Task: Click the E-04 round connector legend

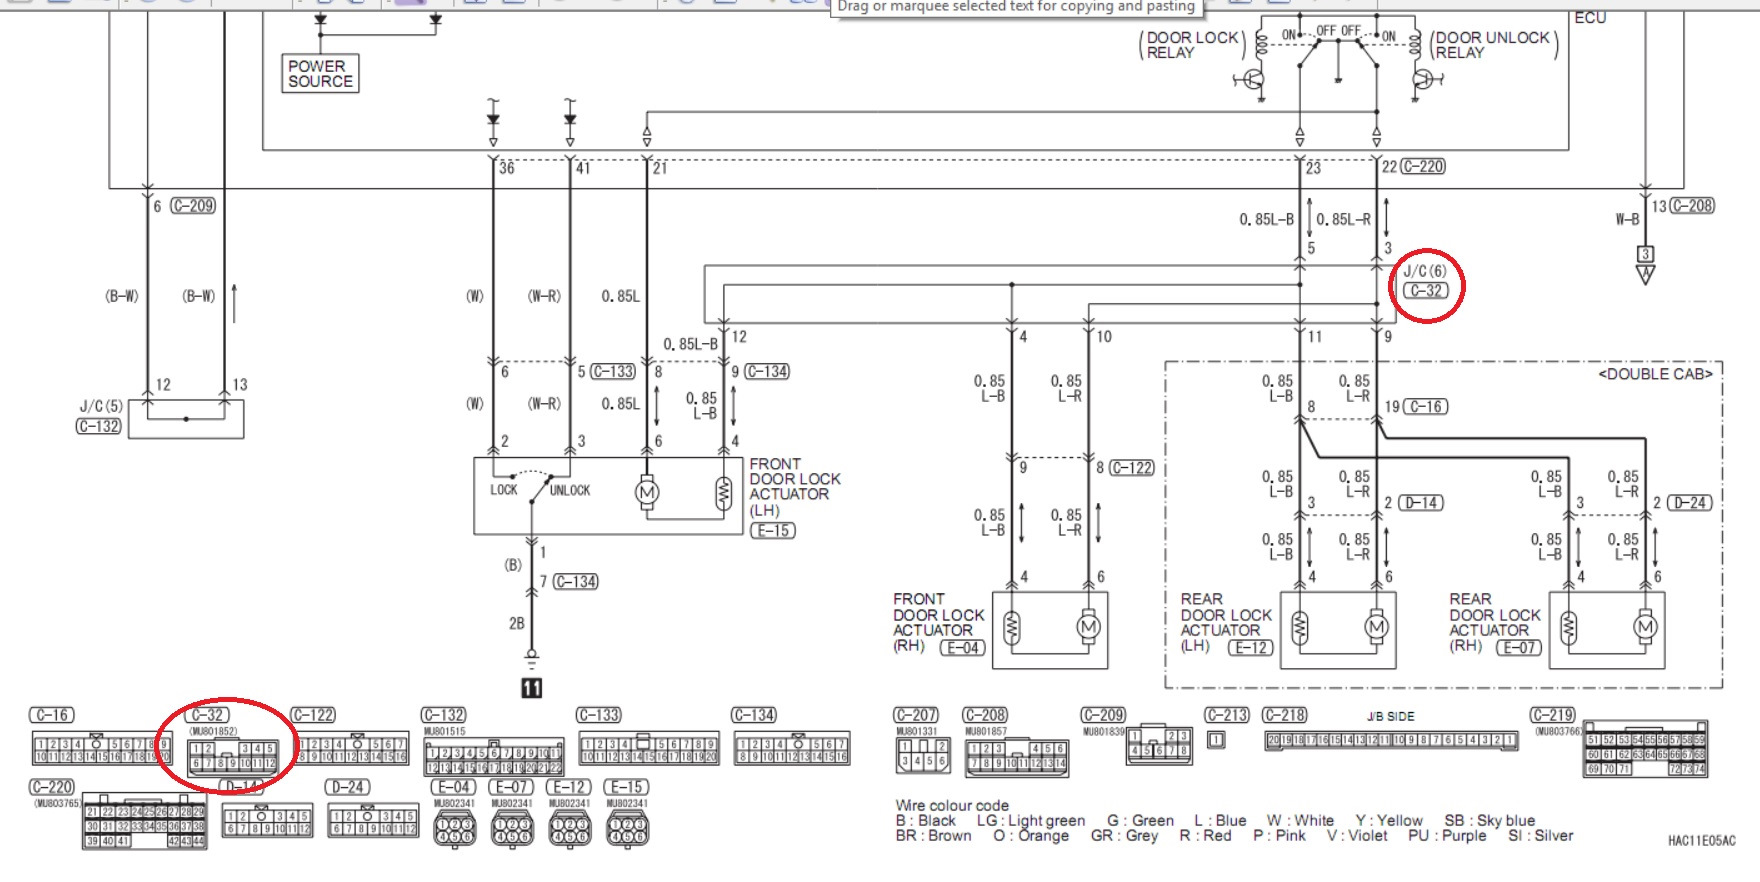Action: point(455,828)
